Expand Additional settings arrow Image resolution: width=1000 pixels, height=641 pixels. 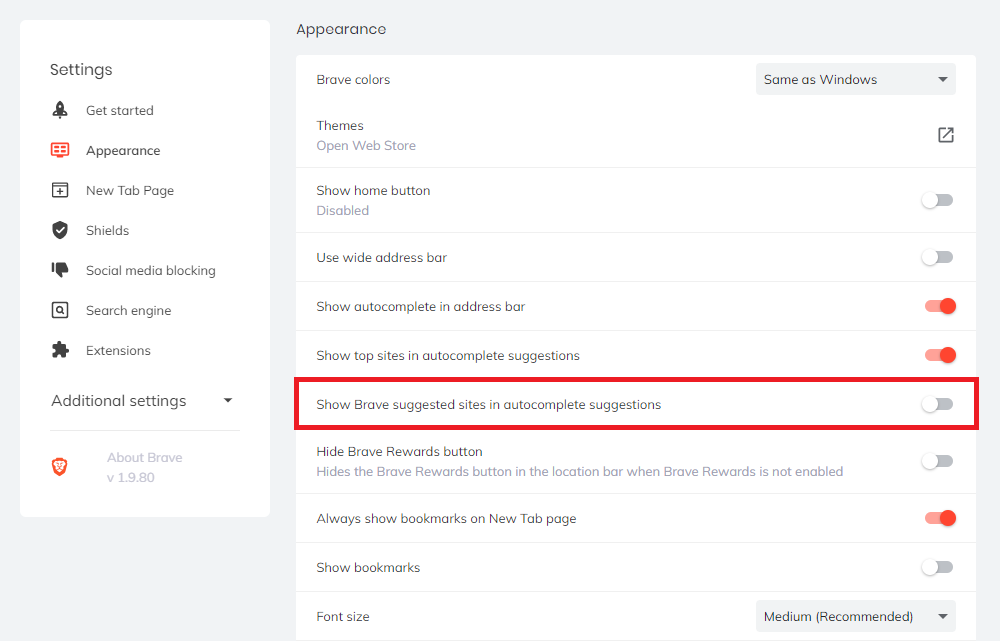(228, 401)
